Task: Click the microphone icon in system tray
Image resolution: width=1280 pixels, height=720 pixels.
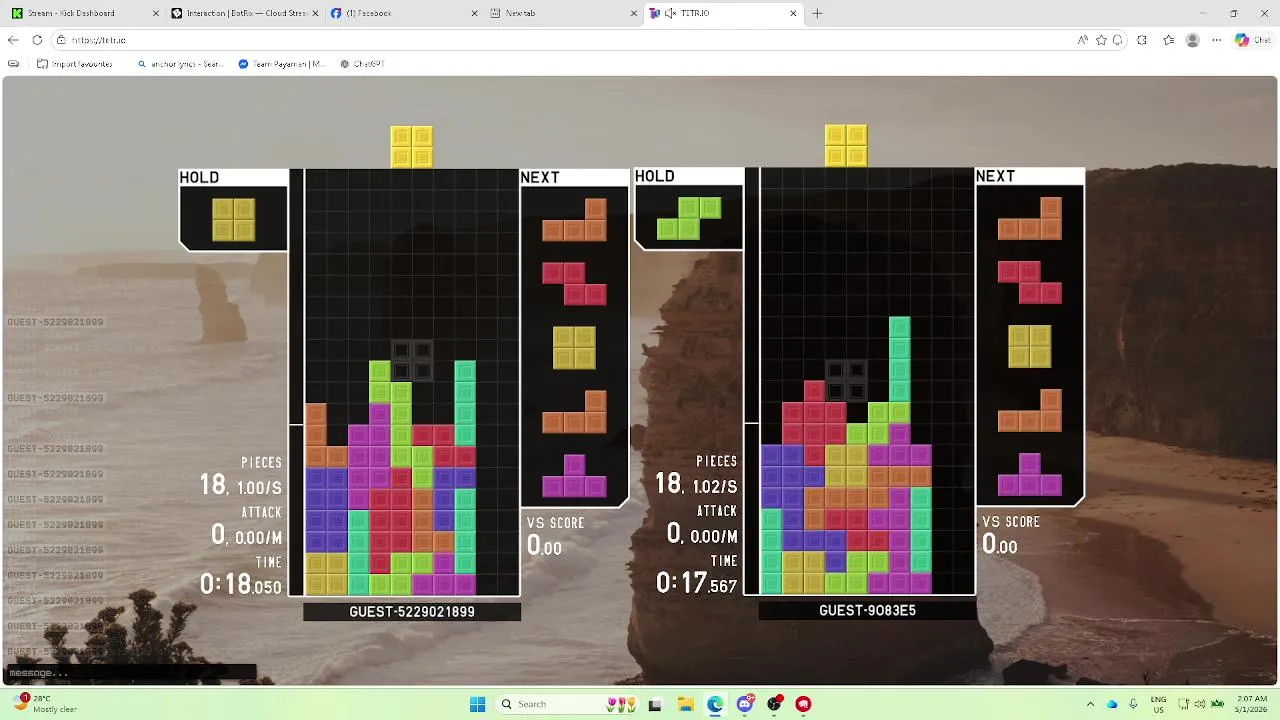Action: pos(1134,704)
